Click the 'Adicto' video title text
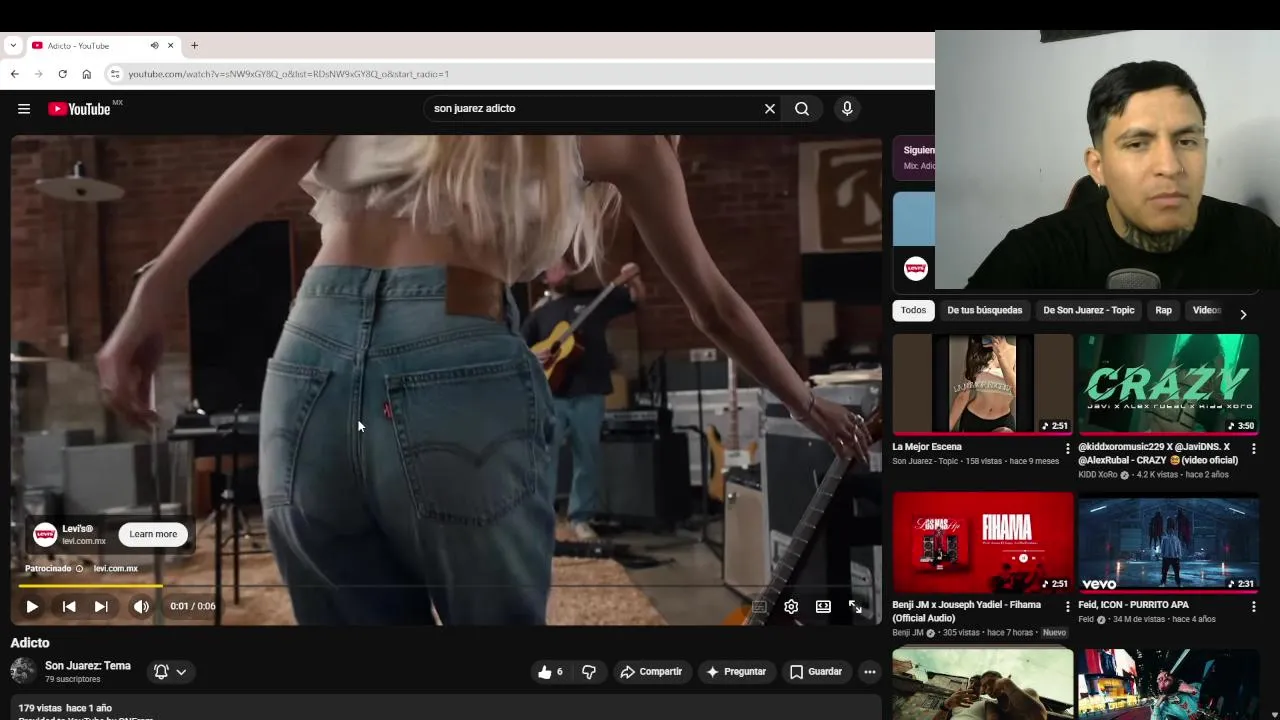 pyautogui.click(x=30, y=643)
